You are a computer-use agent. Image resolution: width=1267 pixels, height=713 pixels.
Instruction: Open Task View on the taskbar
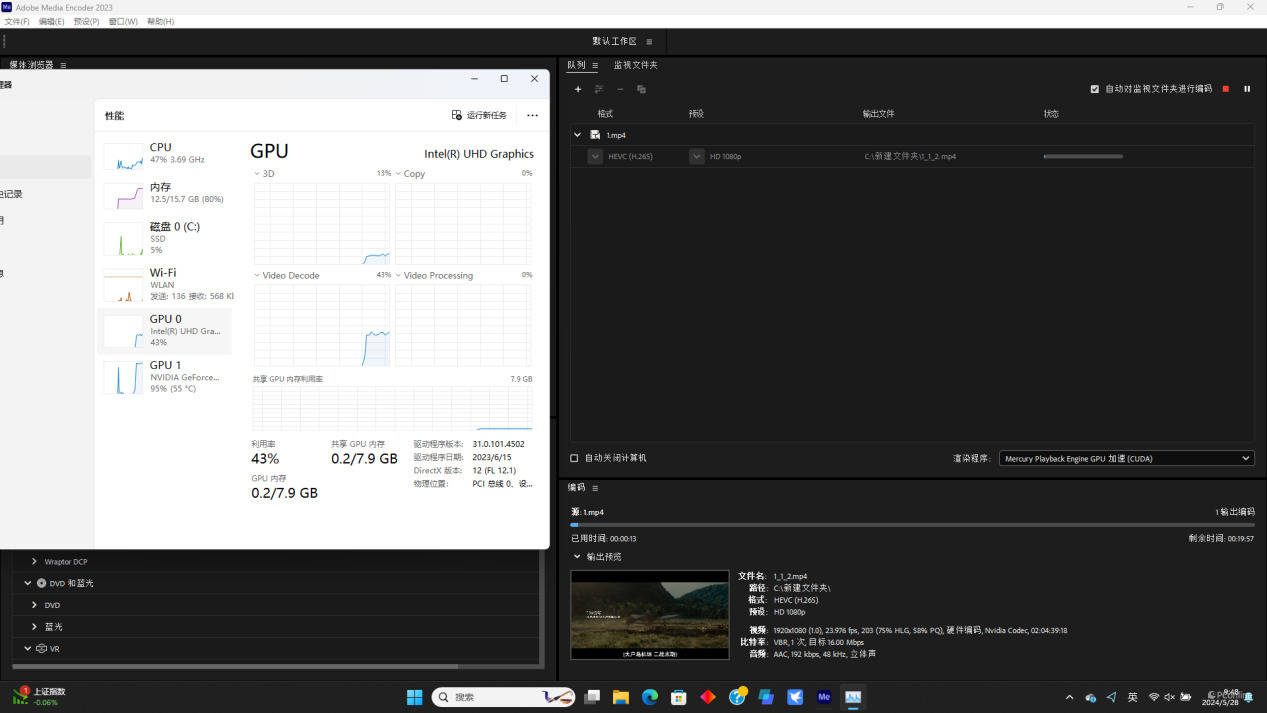coord(592,697)
